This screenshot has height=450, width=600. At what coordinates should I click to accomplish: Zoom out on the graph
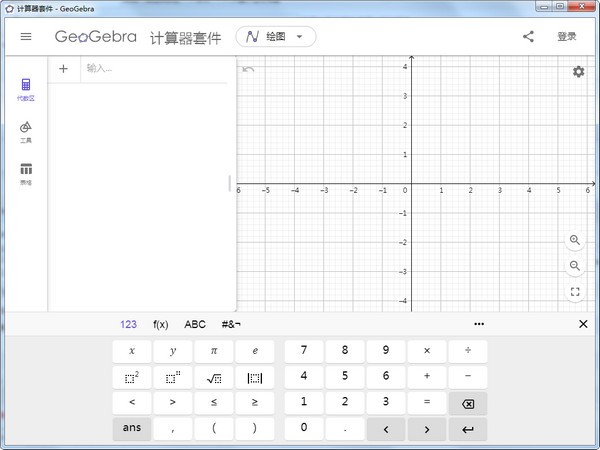pos(575,266)
